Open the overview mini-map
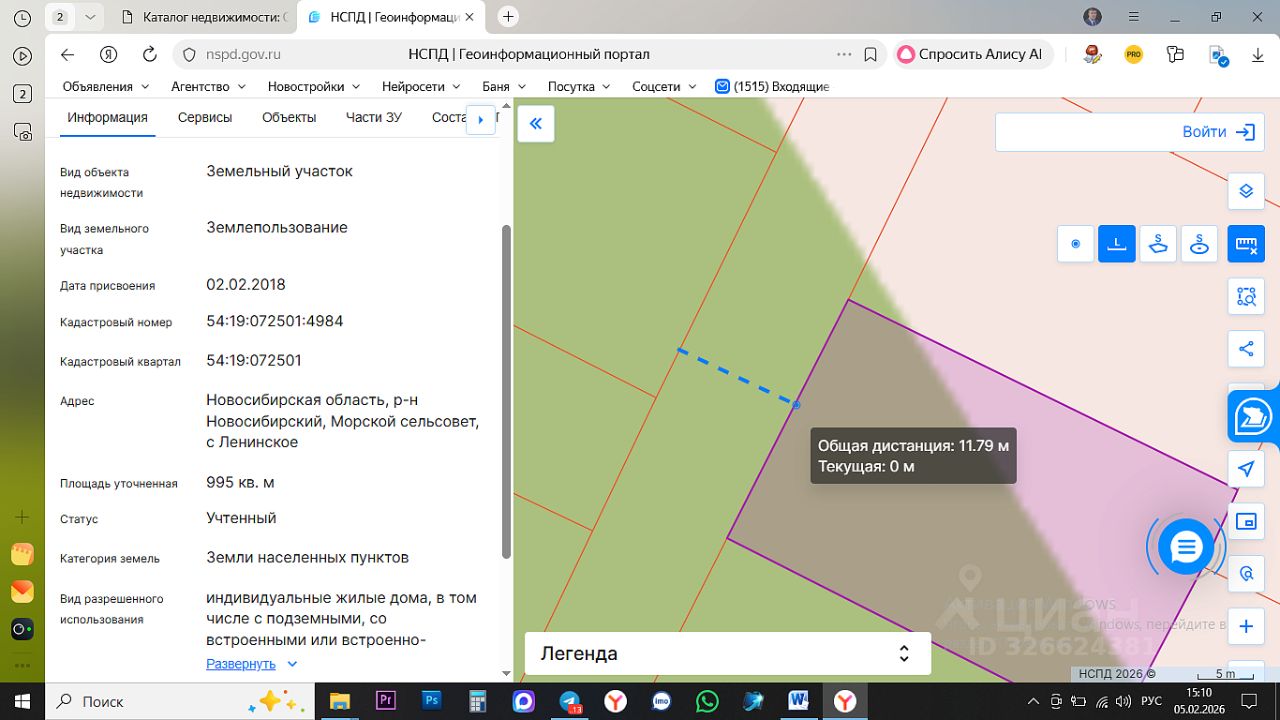Viewport: 1280px width, 720px height. click(1246, 521)
